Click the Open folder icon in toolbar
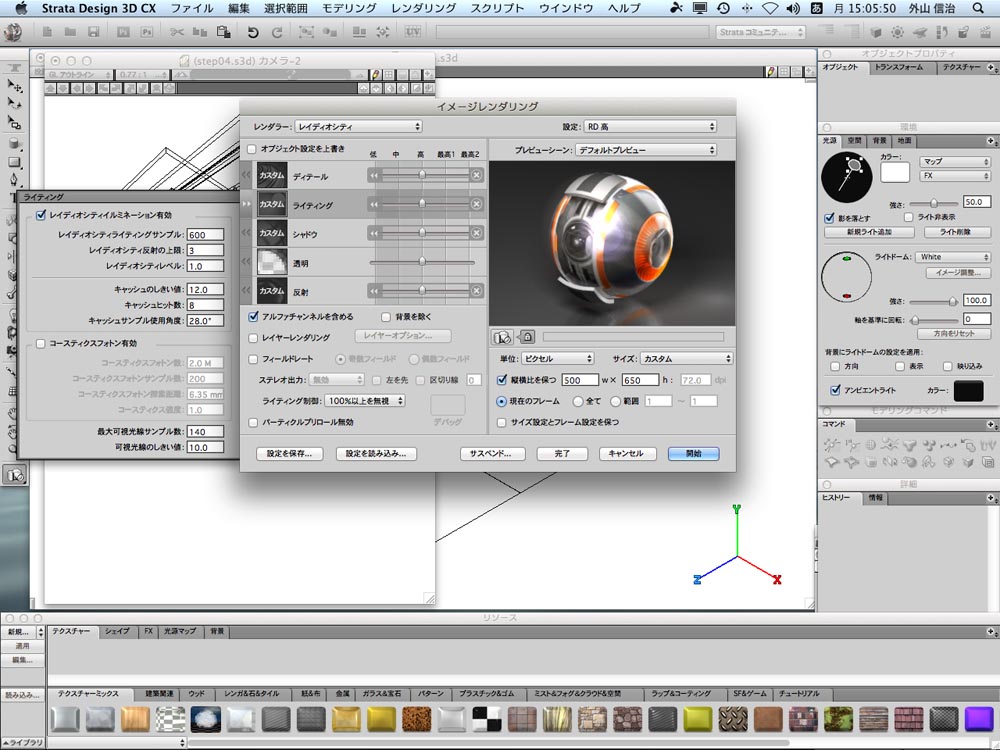The height and width of the screenshot is (750, 1000). click(x=70, y=32)
